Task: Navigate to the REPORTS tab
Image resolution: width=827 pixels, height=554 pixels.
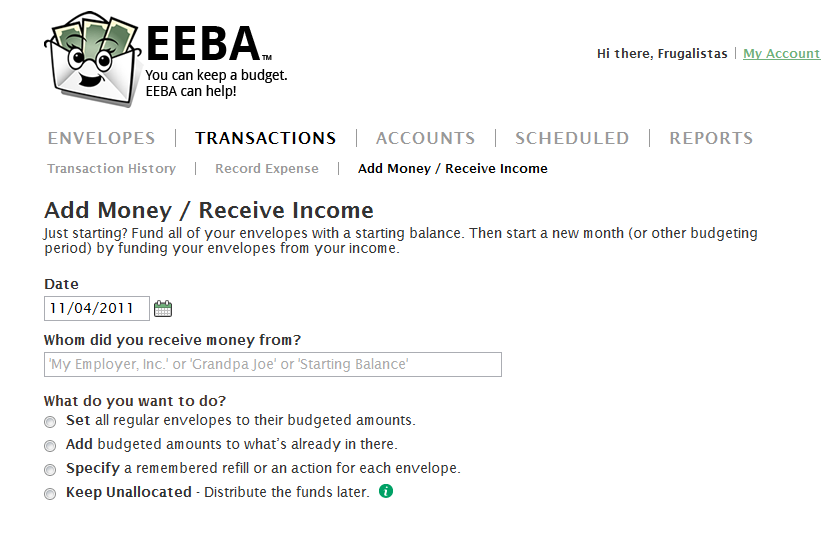Action: pos(711,138)
